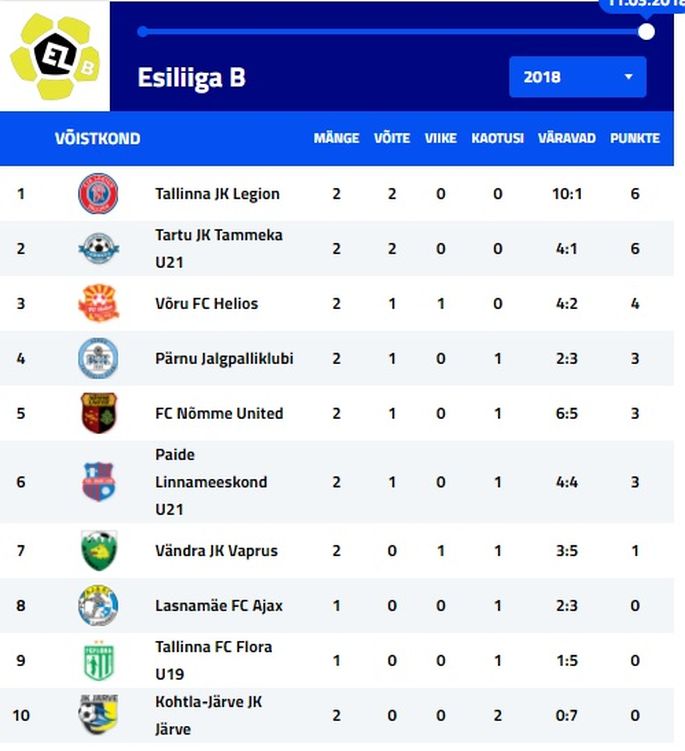
Task: Click the FC Nõmme United crest
Action: [99, 413]
